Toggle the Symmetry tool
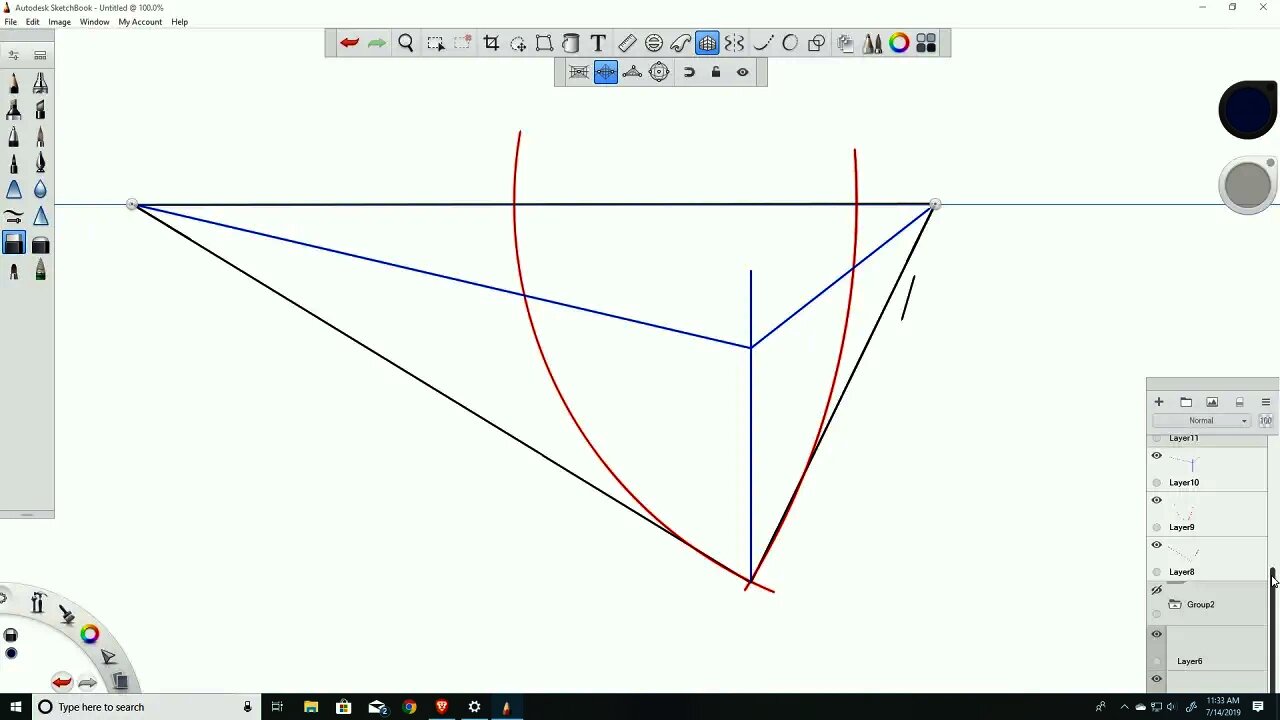The image size is (1280, 720). tap(735, 43)
